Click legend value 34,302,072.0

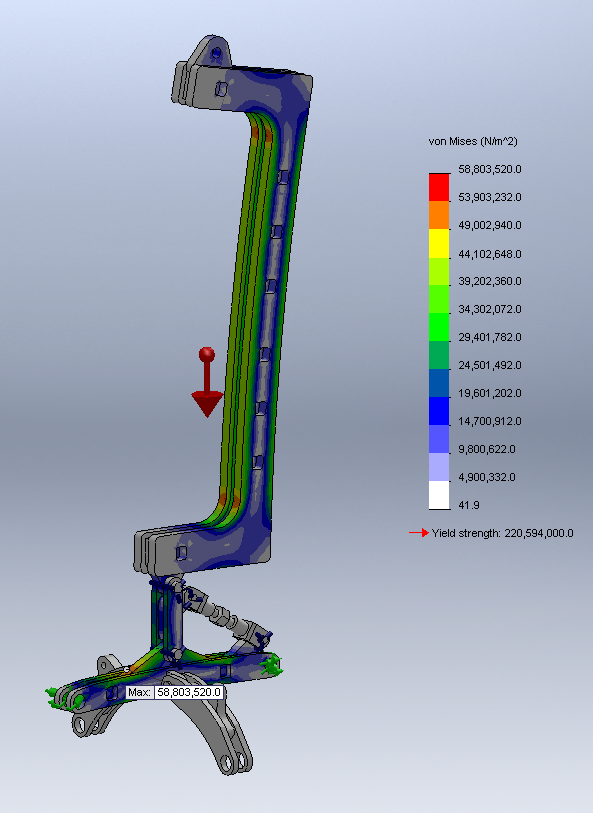(490, 309)
